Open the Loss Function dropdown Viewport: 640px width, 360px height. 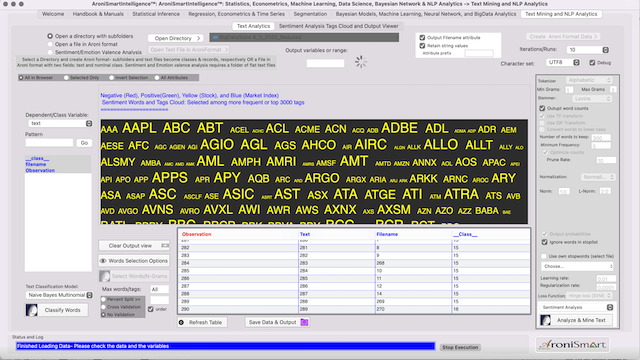point(589,296)
